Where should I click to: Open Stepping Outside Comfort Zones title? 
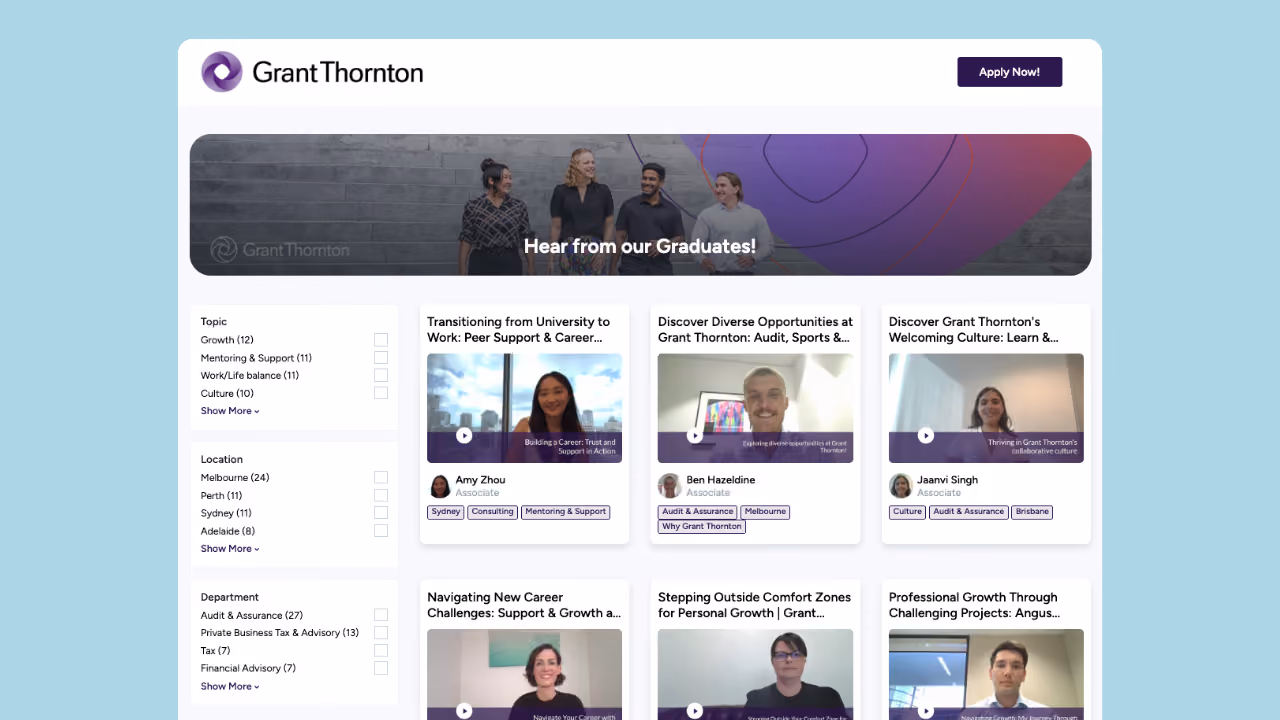coord(754,605)
